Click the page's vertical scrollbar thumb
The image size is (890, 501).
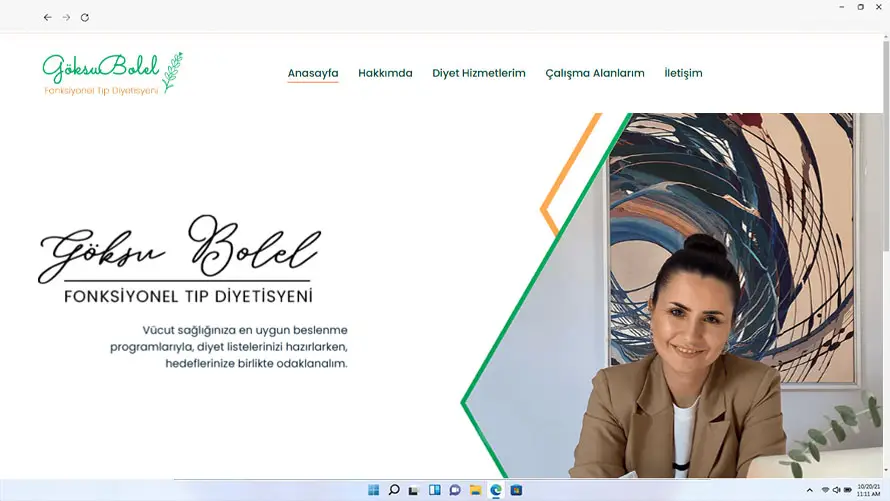[x=886, y=145]
